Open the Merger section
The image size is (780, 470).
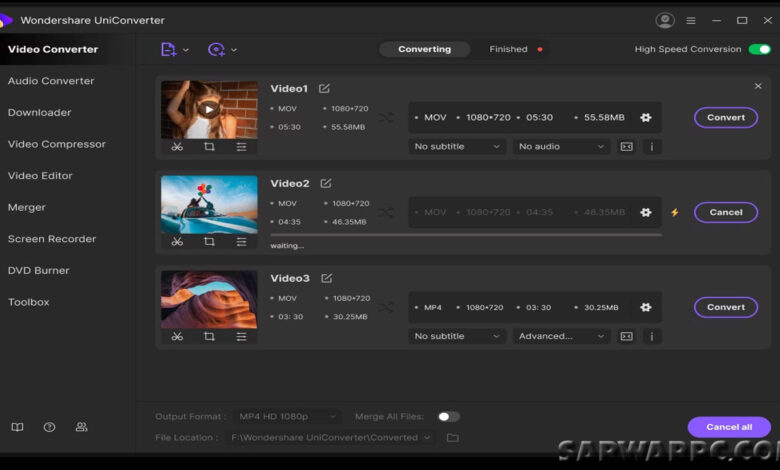click(26, 207)
